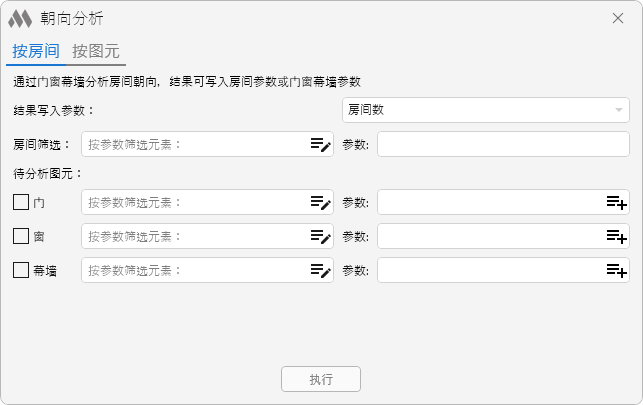
Task: Click edit-filter icon in 房间筛选 row
Action: tap(320, 144)
